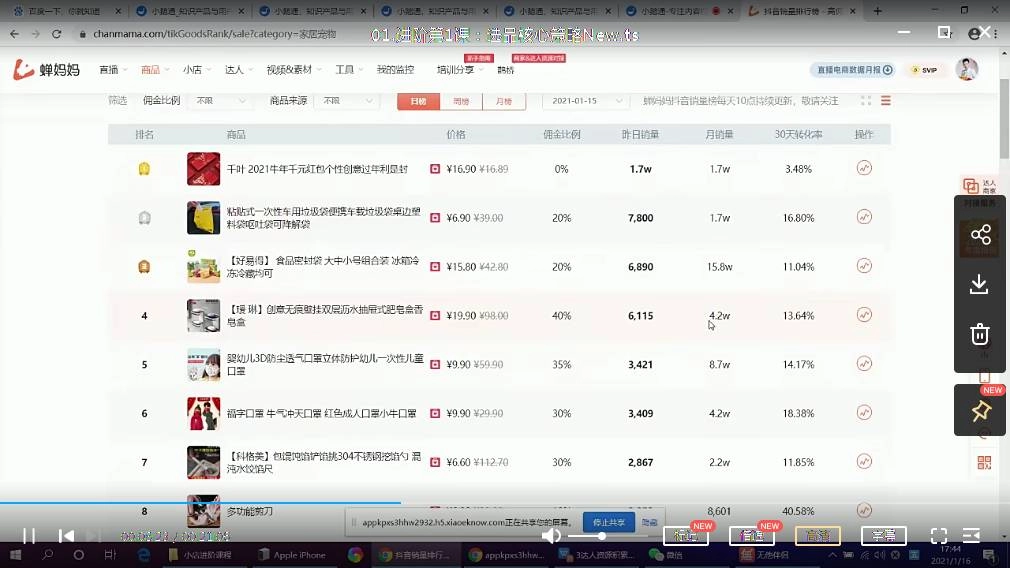Mute the player volume speaker icon
Image resolution: width=1010 pixels, height=568 pixels.
tap(551, 536)
